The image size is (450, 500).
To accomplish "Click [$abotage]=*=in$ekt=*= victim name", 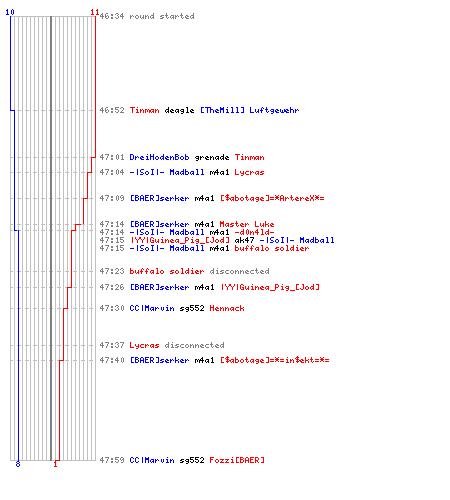I will click(x=275, y=360).
